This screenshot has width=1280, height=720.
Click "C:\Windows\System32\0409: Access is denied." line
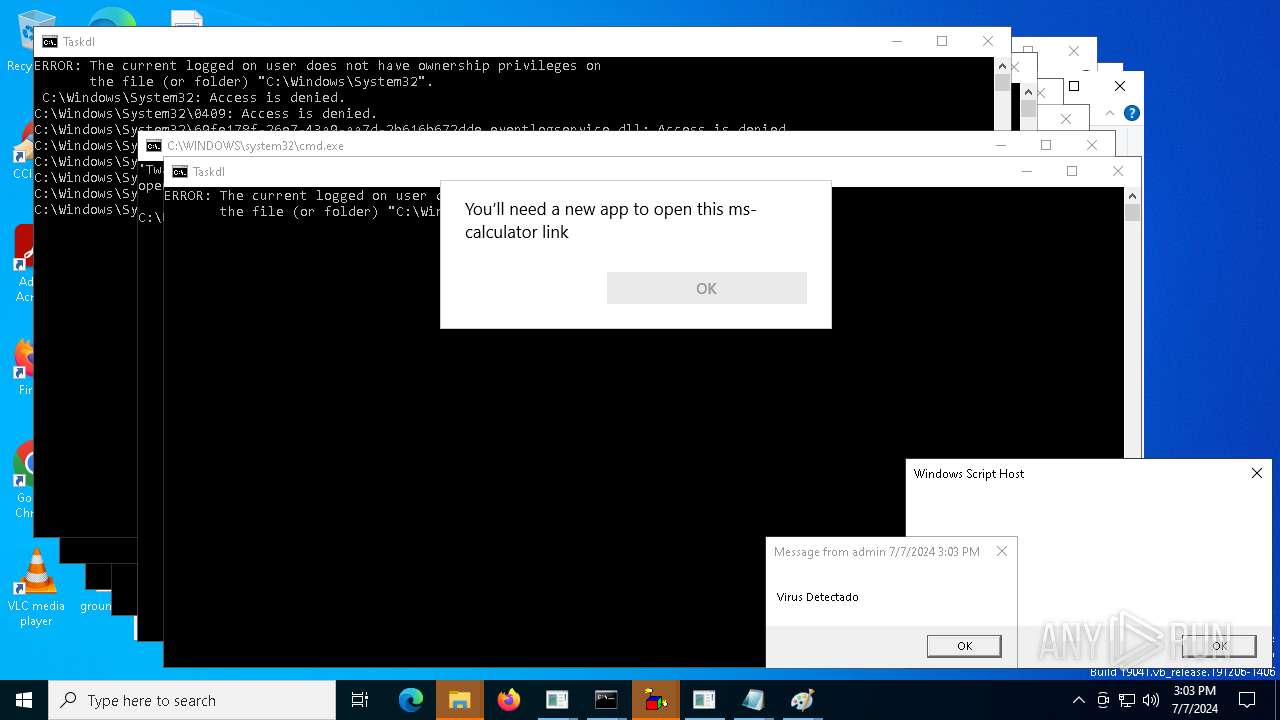(206, 113)
